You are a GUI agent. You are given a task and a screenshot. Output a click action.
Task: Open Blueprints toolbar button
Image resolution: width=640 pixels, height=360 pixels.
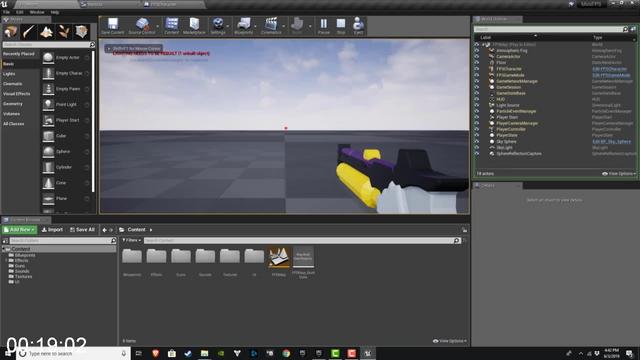(244, 26)
